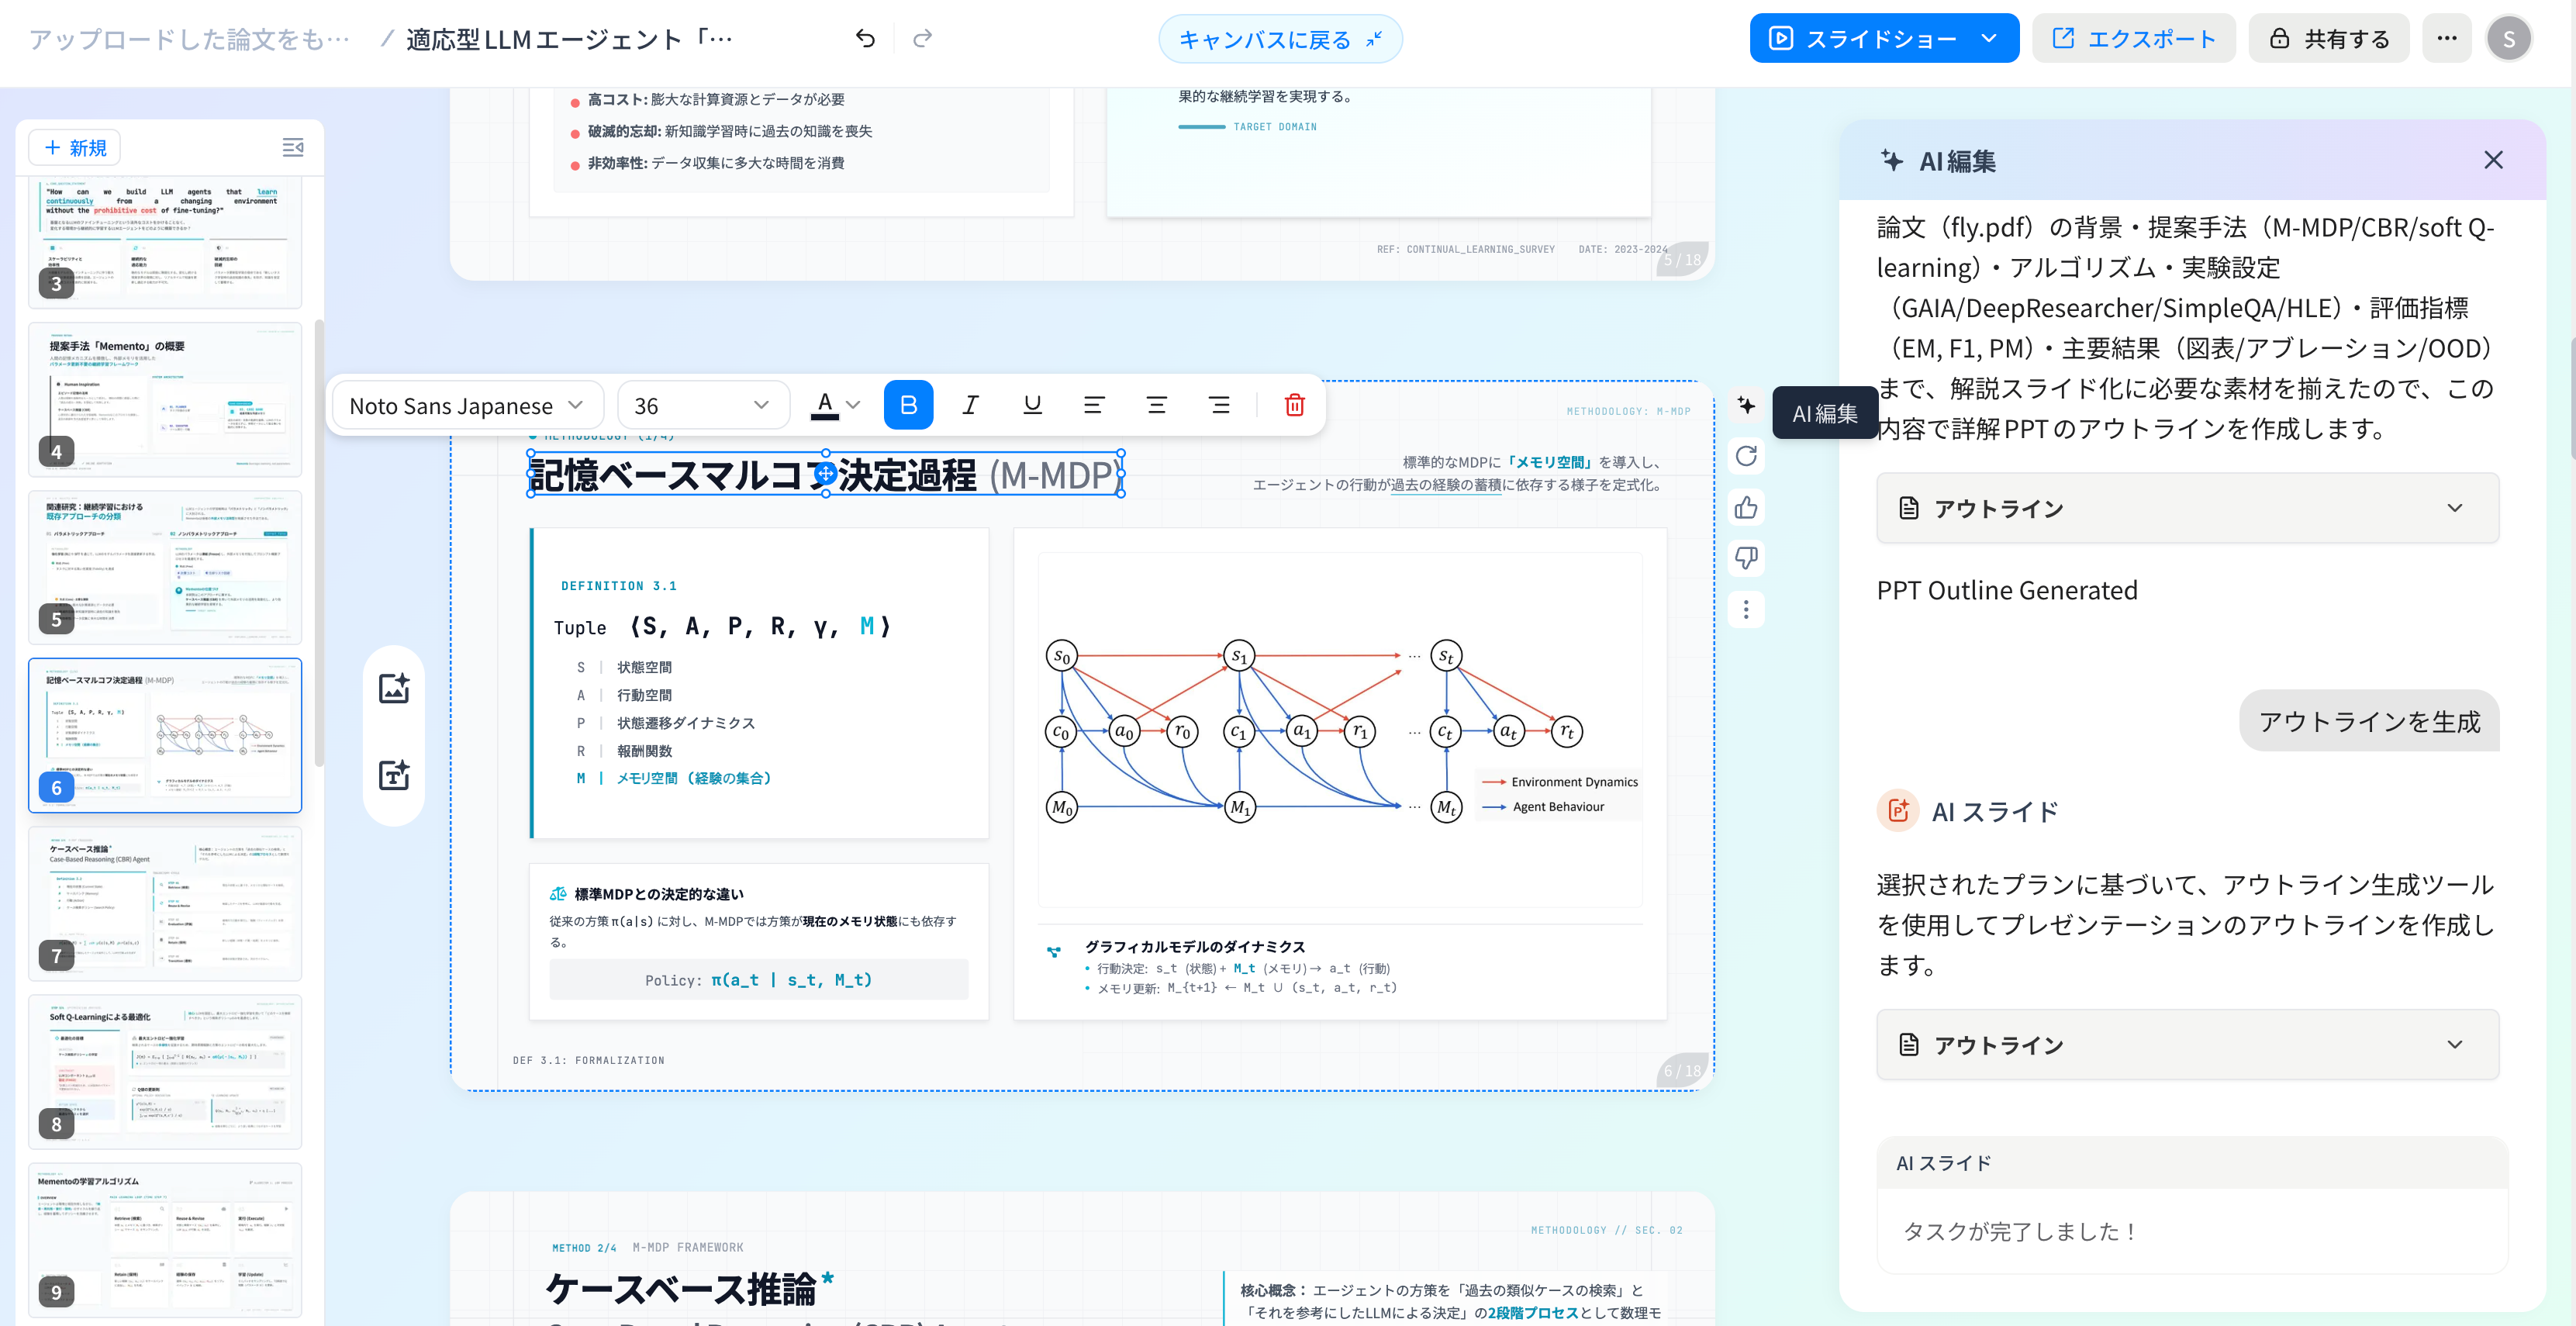Apply italic formatting to the title
This screenshot has width=2576, height=1326.
[969, 405]
